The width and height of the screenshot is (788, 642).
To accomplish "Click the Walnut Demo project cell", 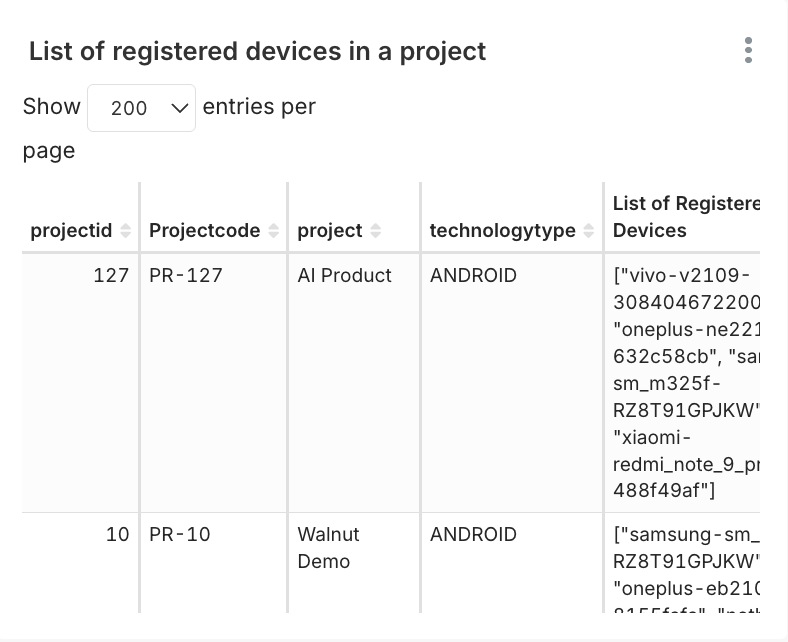I will 328,548.
